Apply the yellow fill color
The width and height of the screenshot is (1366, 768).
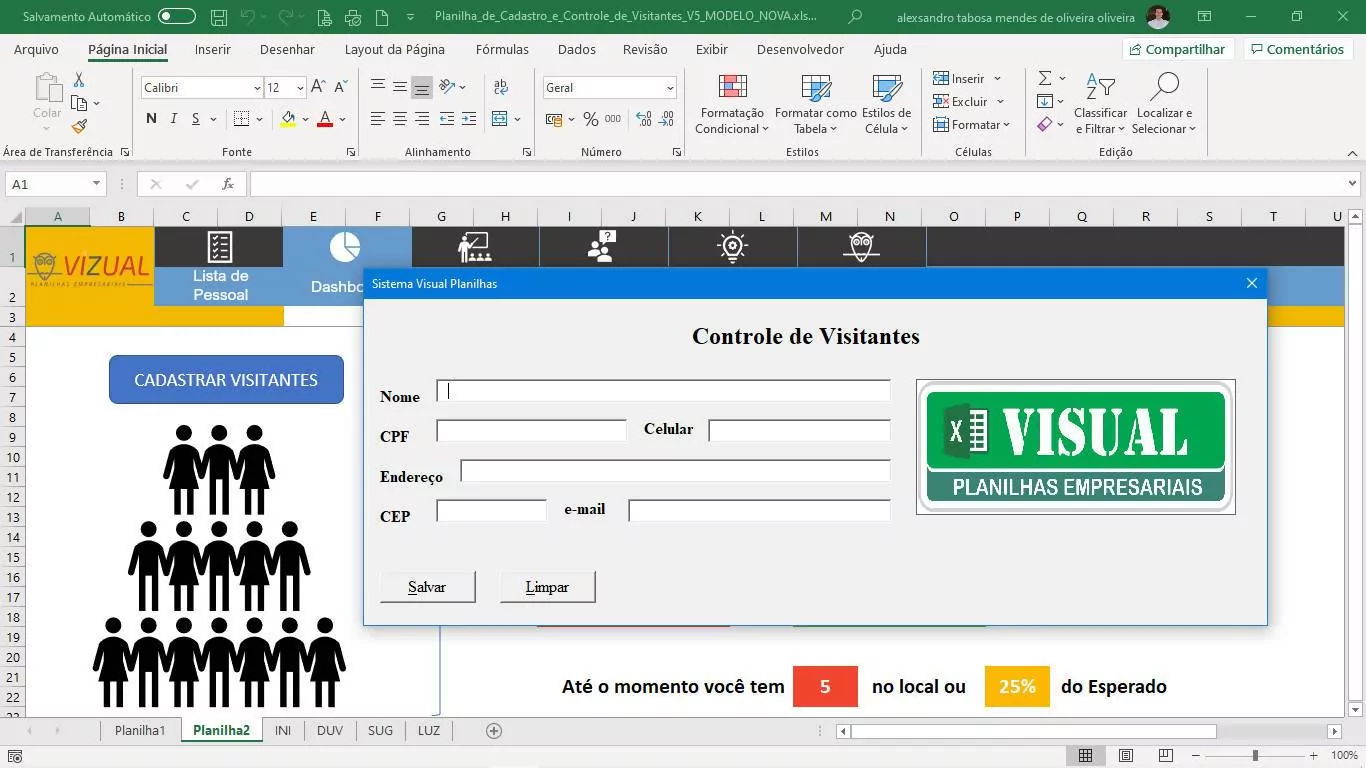tap(288, 119)
